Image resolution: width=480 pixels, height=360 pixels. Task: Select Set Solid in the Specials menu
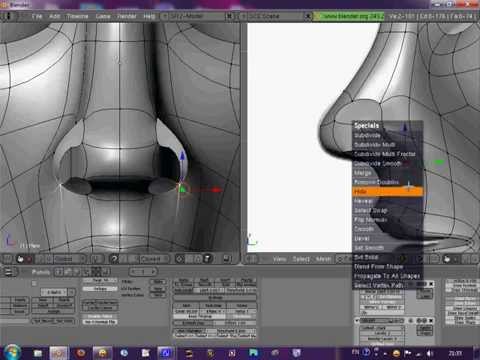(x=388, y=257)
